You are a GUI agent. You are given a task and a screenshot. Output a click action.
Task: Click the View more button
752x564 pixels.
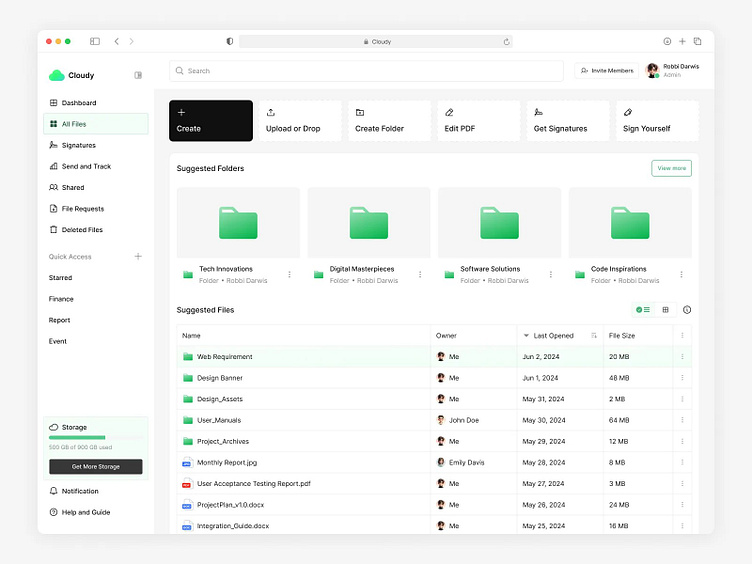pyautogui.click(x=671, y=168)
